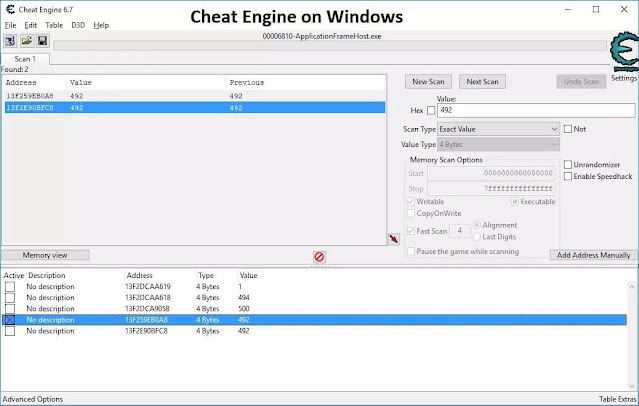Activate checkbox for address 13F2DCAA618

[10, 298]
